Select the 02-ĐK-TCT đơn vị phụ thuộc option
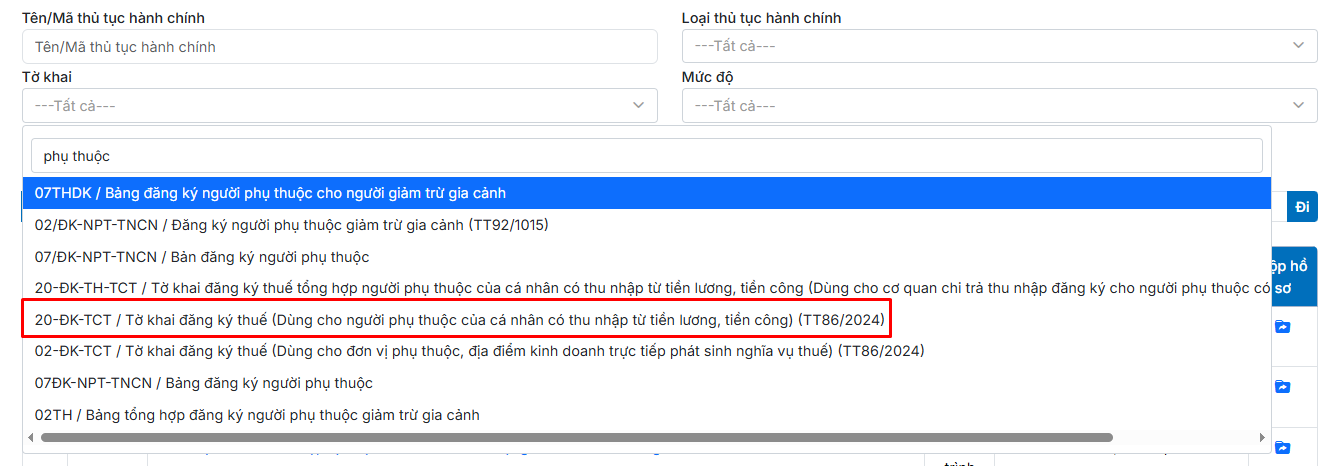The width and height of the screenshot is (1329, 466). tap(647, 351)
